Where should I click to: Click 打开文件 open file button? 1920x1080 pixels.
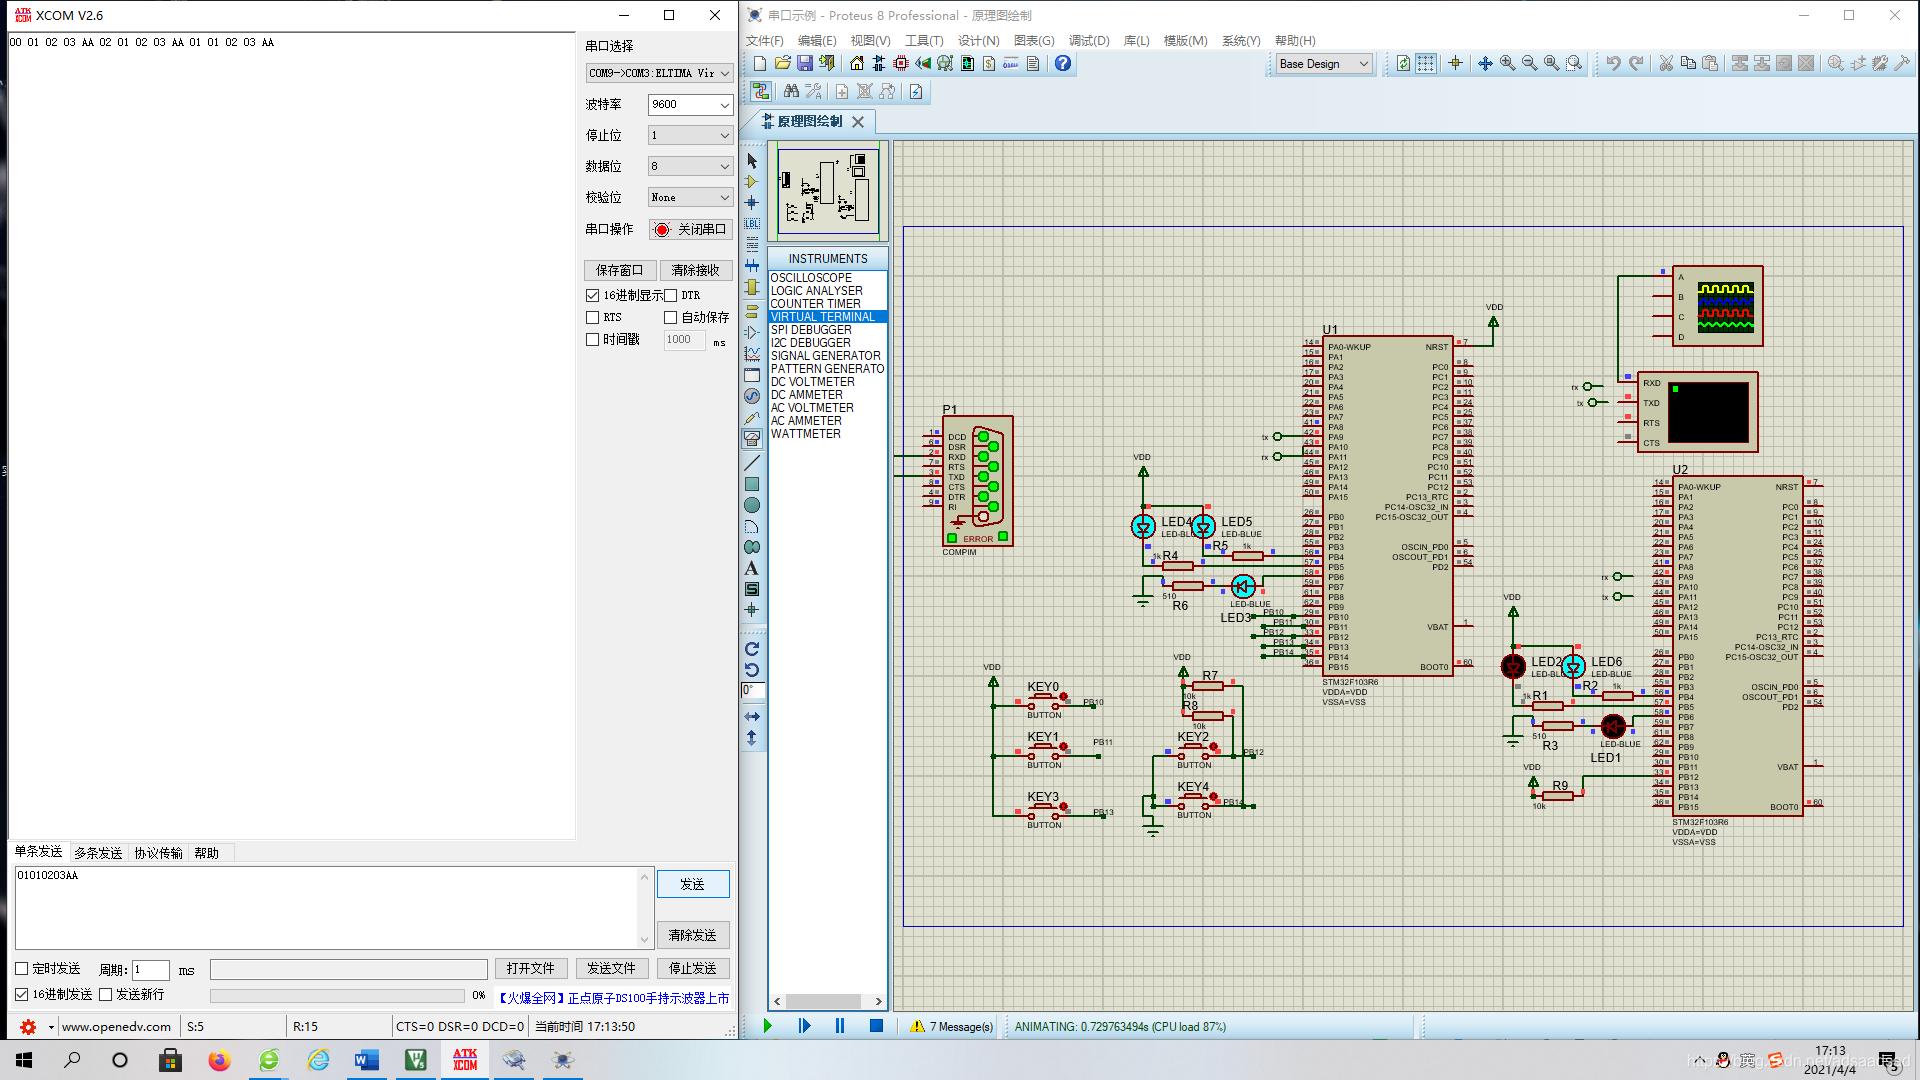click(x=531, y=969)
